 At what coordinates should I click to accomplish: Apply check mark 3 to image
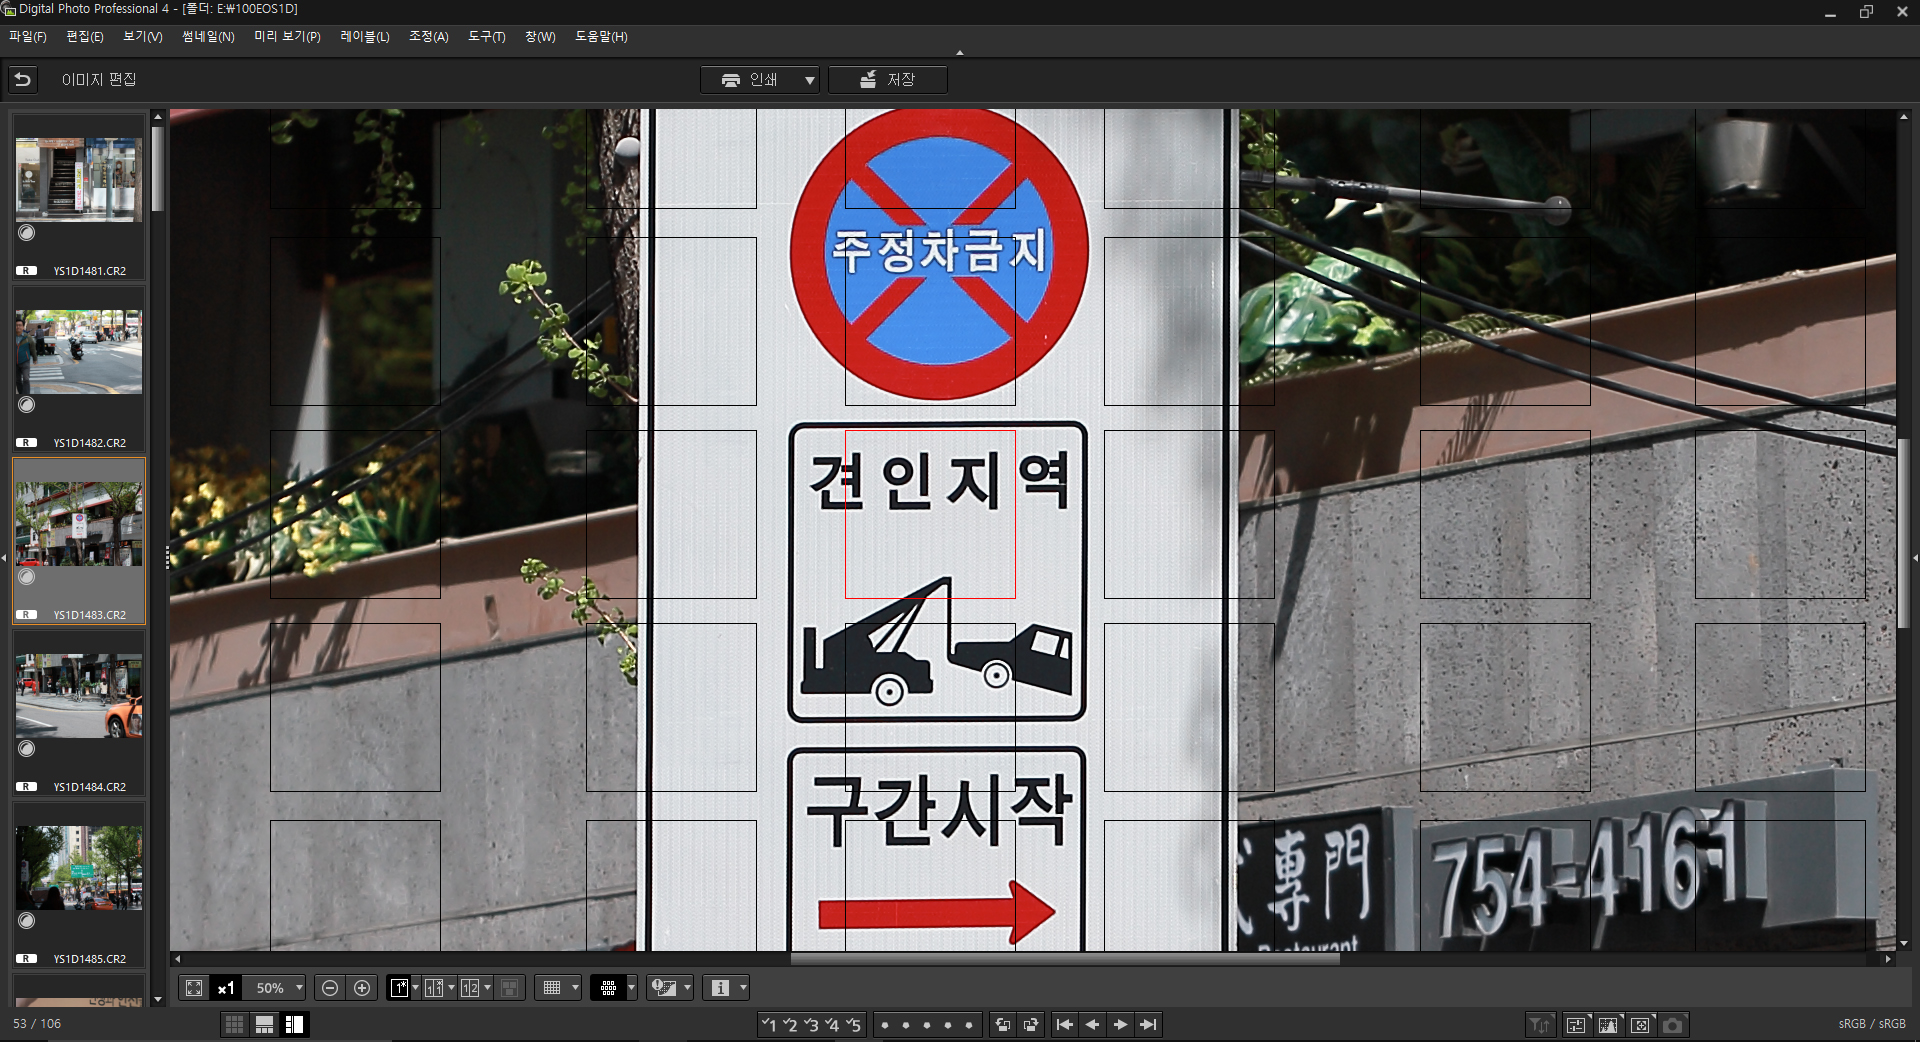click(810, 1024)
